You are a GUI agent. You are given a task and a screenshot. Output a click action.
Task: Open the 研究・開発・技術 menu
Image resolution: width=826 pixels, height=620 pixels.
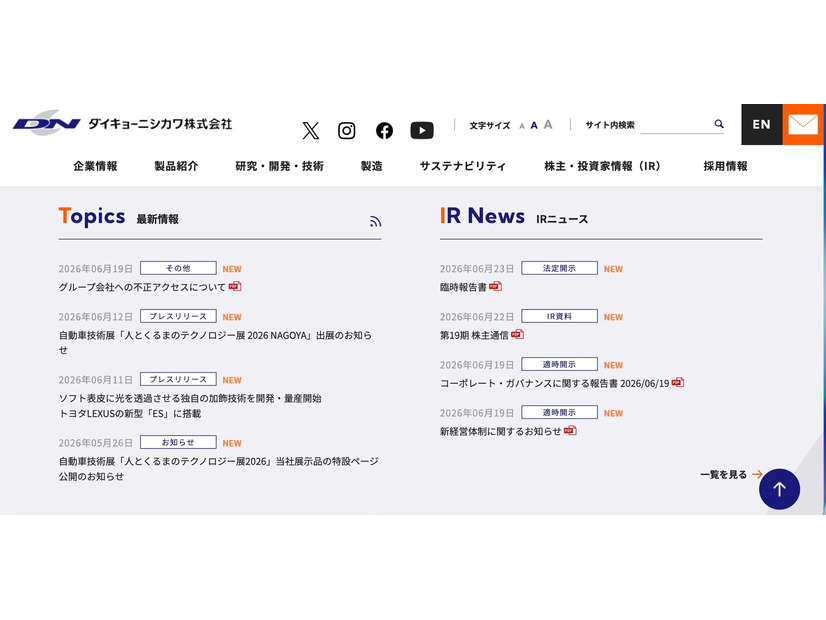pyautogui.click(x=279, y=166)
